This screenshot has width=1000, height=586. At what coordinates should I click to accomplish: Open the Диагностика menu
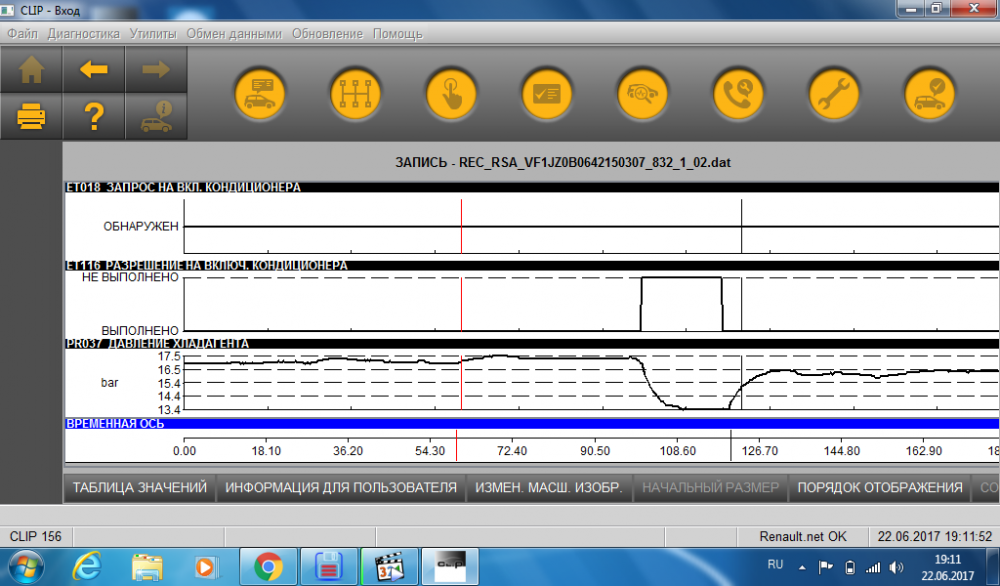coord(84,34)
